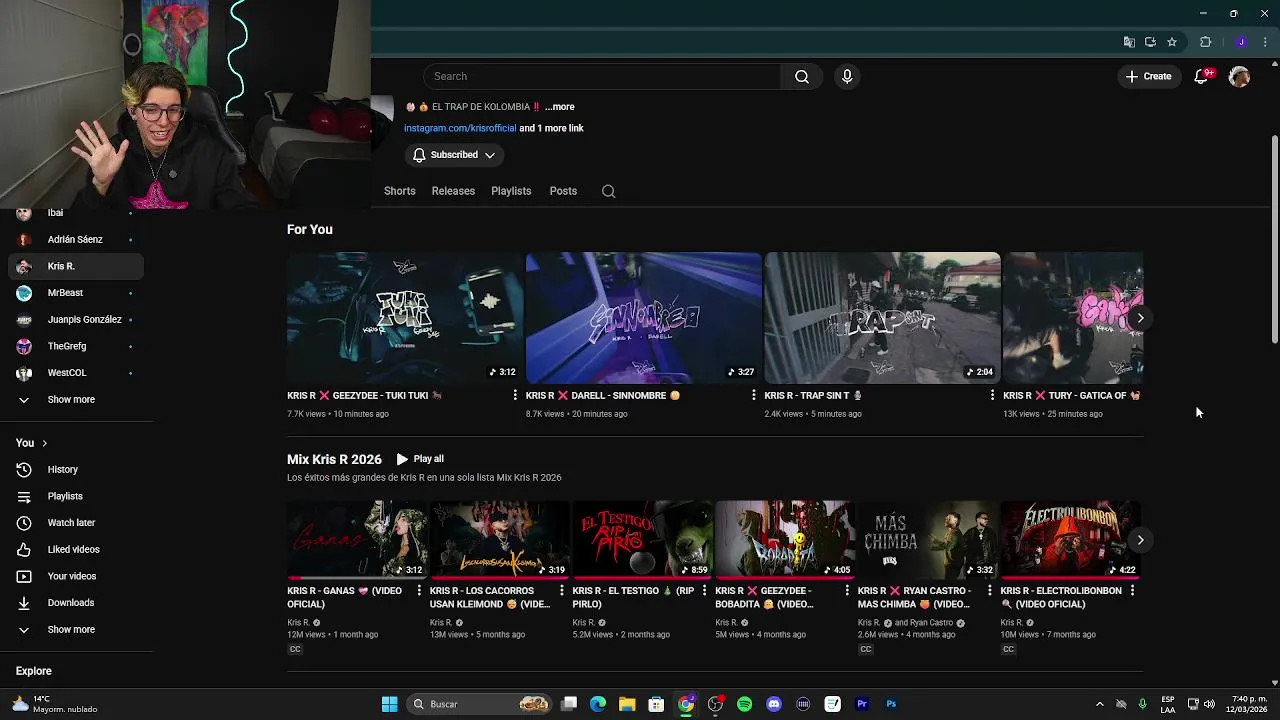Open the YouTube account avatar menu

[x=1239, y=77]
